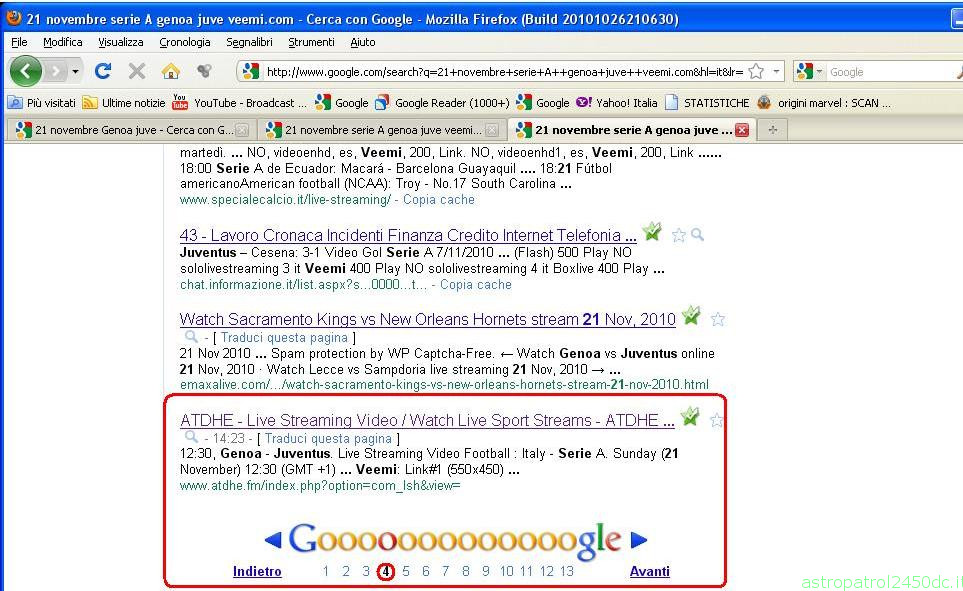Open the Yahoo! Italia bookmark
Screen dimensions: 963x591
pos(617,103)
